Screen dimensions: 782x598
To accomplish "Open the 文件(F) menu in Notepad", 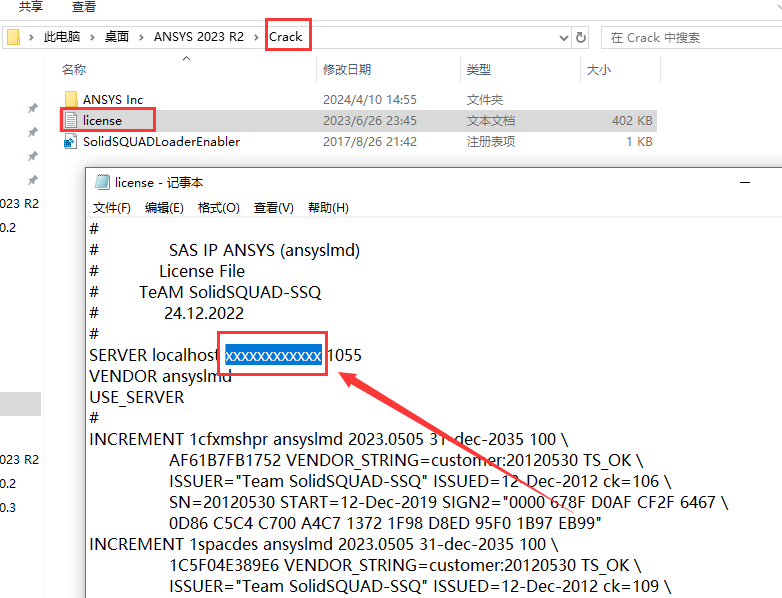I will click(112, 207).
